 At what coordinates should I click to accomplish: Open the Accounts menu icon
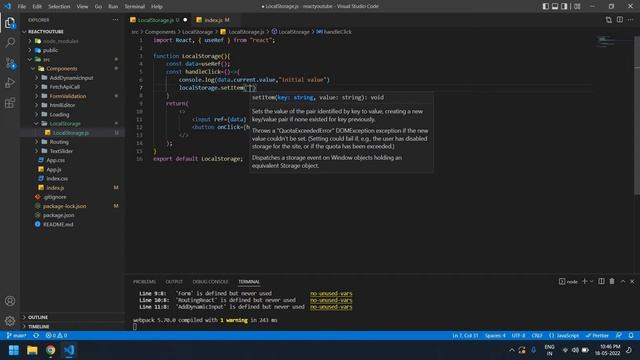click(10, 301)
